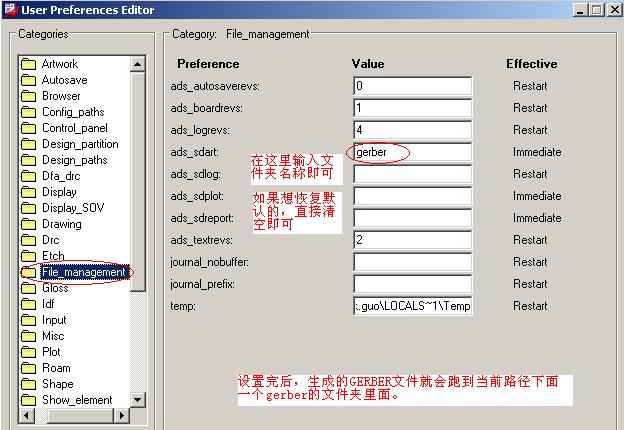The height and width of the screenshot is (430, 624).
Task: Click the journal_nobuffer value field
Action: (413, 262)
